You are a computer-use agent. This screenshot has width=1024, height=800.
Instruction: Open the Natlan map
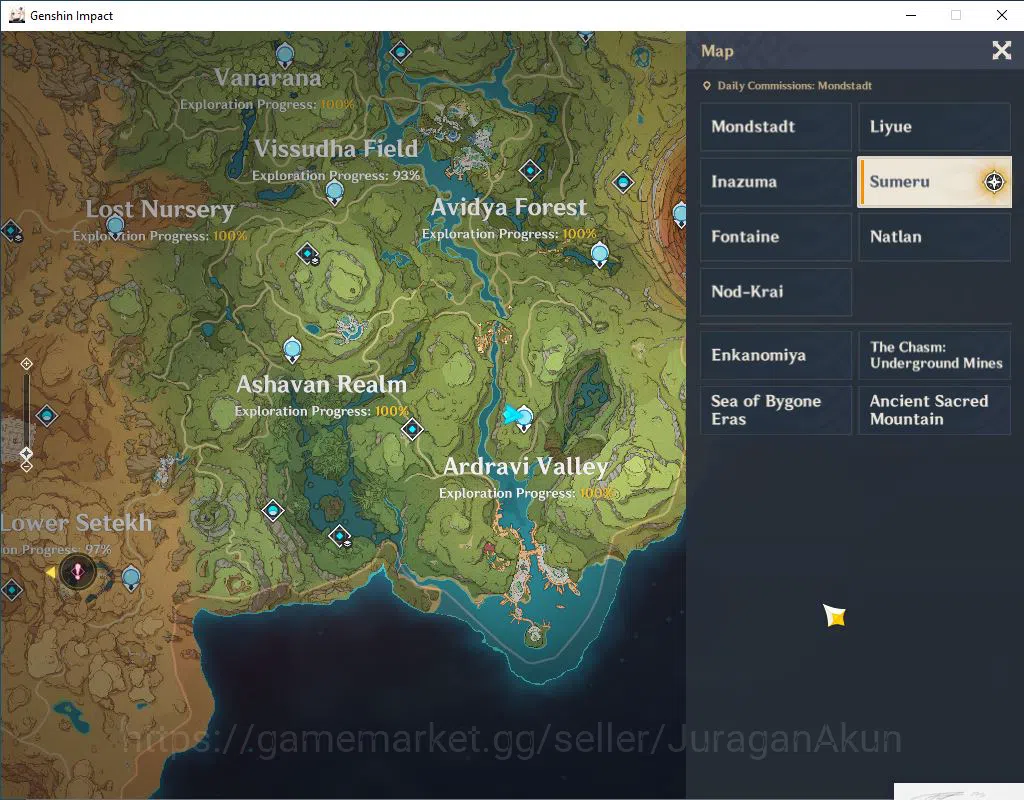tap(935, 236)
